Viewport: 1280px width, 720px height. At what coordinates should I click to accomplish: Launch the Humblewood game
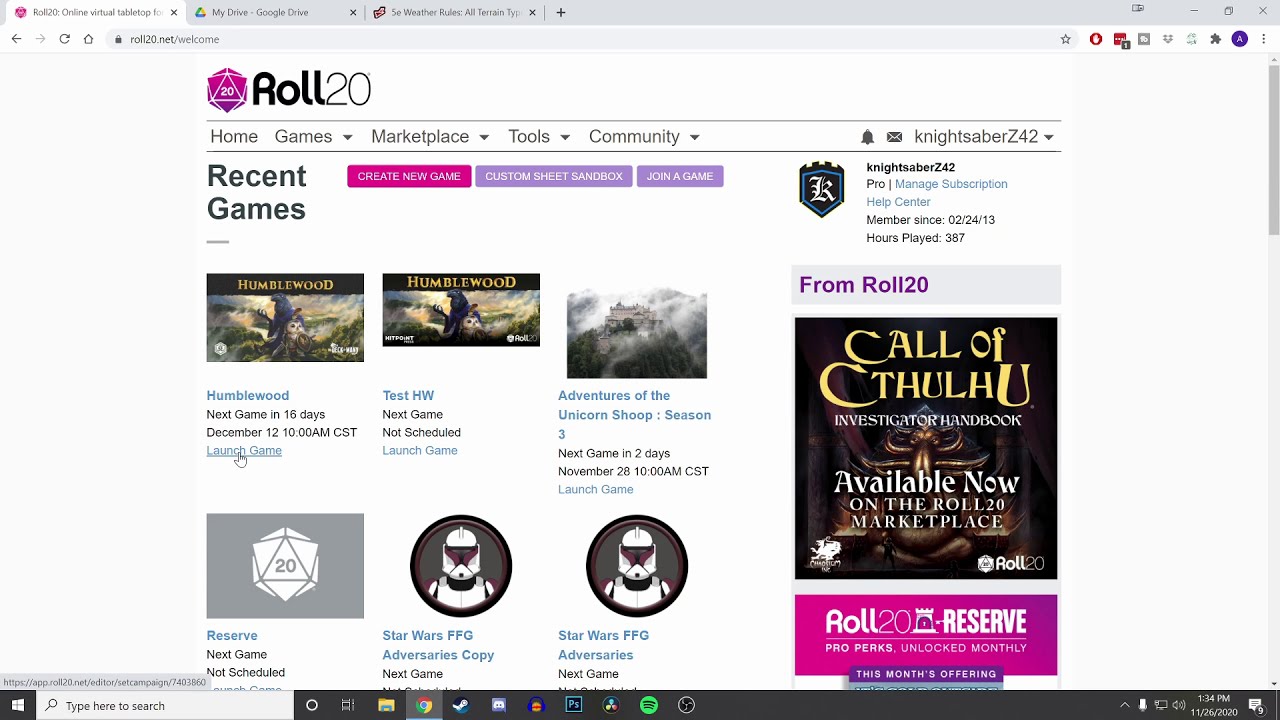[x=244, y=450]
